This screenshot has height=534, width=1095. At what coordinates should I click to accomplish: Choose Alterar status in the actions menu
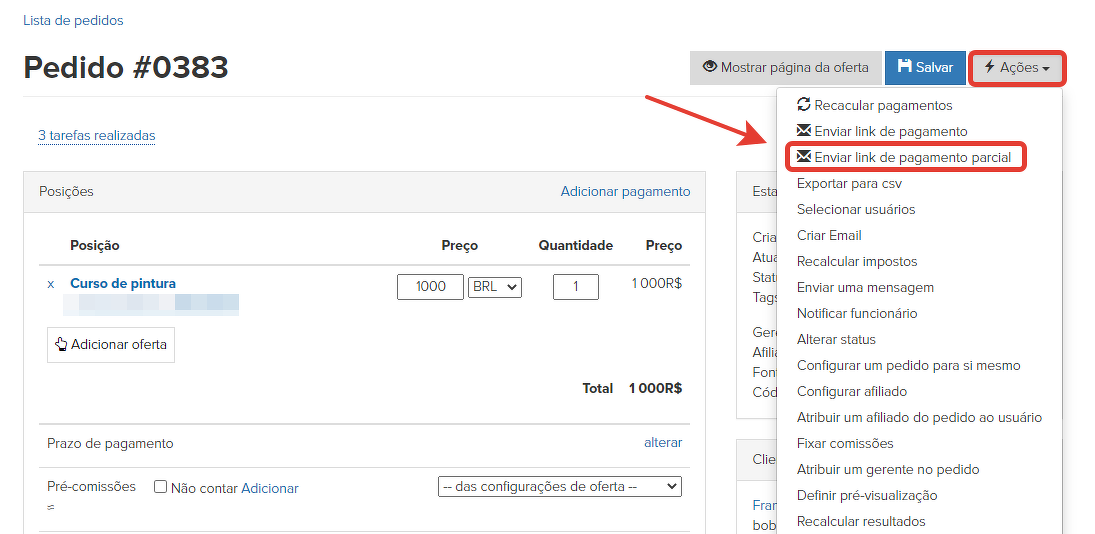click(836, 339)
